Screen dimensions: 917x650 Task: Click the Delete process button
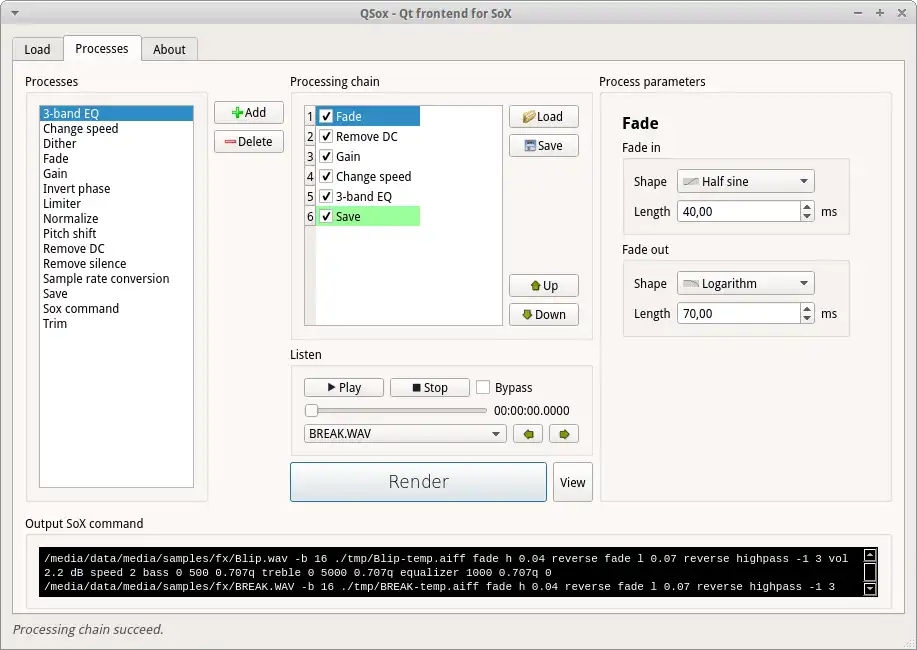(249, 142)
